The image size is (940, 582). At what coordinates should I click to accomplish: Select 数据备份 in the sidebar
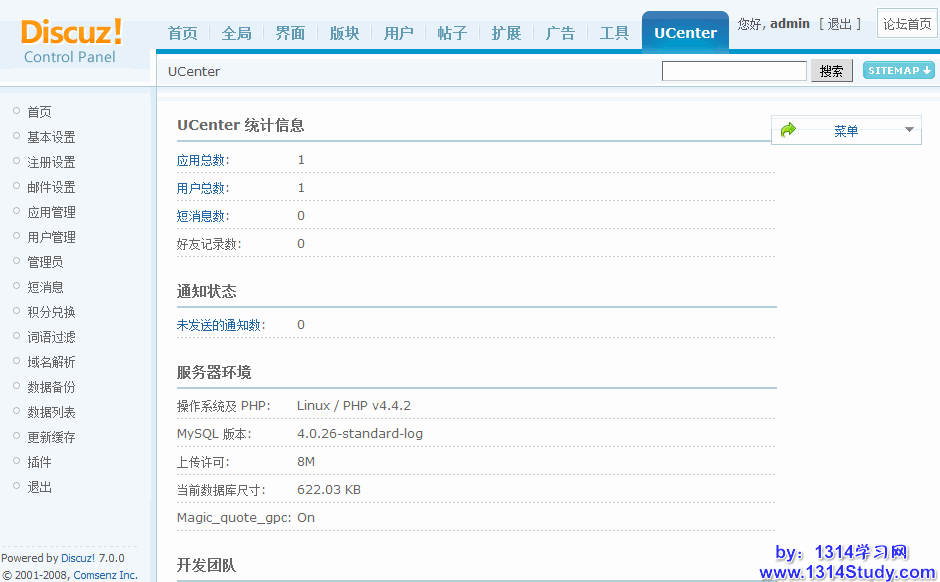tap(51, 387)
